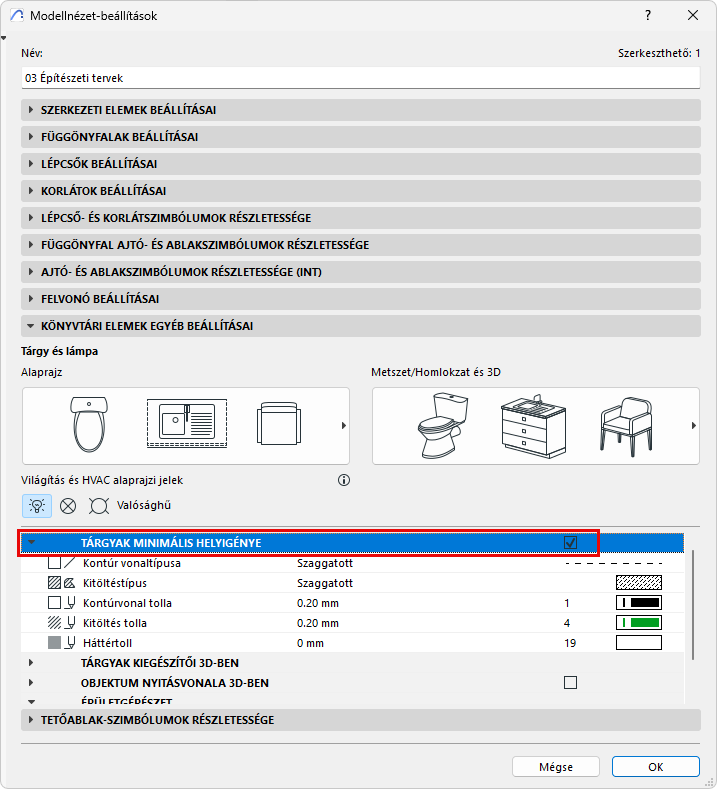Select the Kontúr vonaltípusa Szaggatott value
This screenshot has height=789, width=717.
(x=325, y=563)
